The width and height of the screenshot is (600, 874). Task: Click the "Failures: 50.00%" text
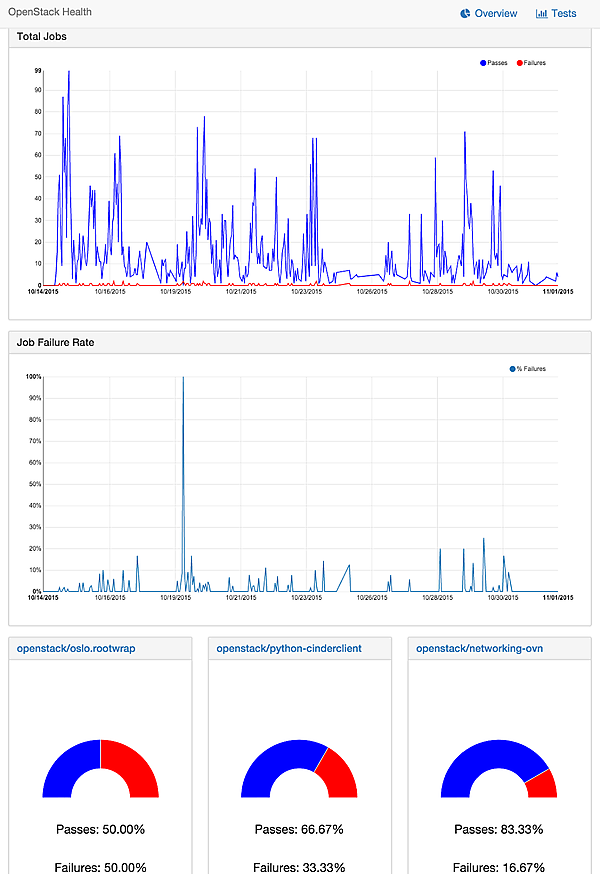tap(100, 867)
